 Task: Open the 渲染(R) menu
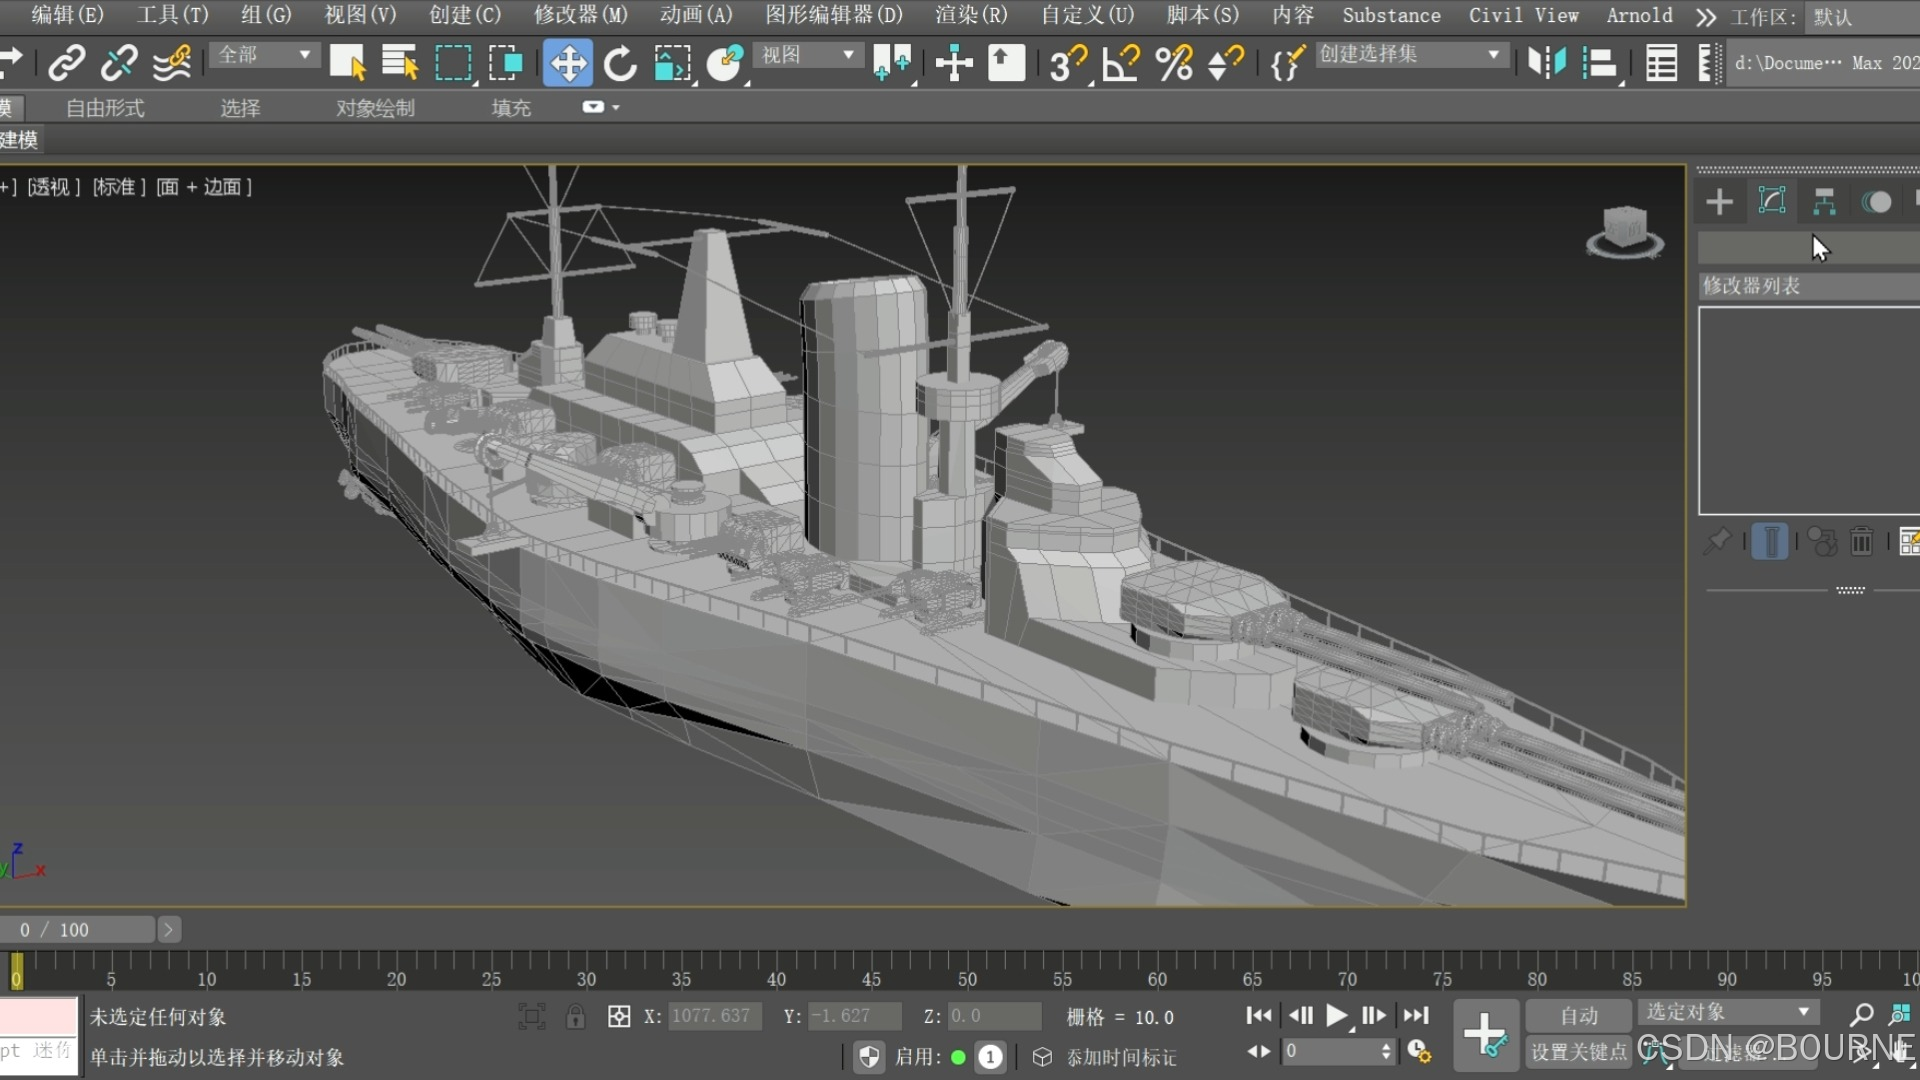click(x=971, y=15)
